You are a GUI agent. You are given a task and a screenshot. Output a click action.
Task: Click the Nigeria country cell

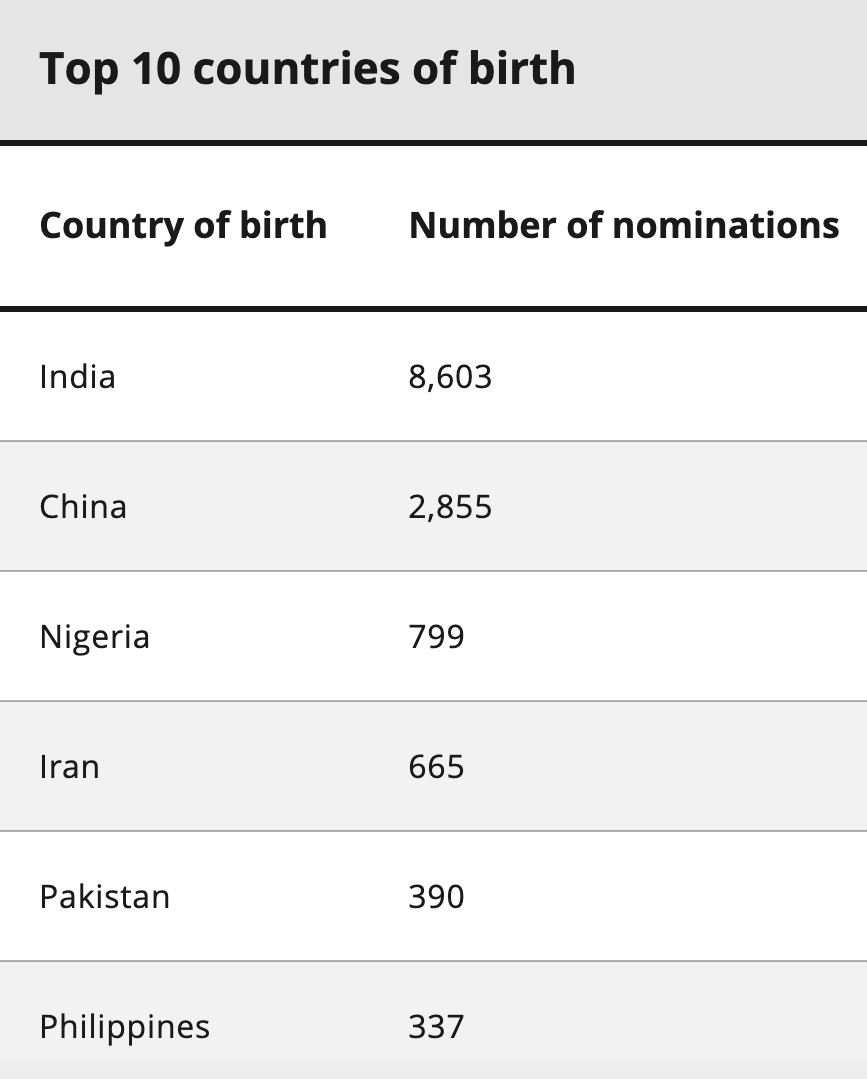[94, 637]
